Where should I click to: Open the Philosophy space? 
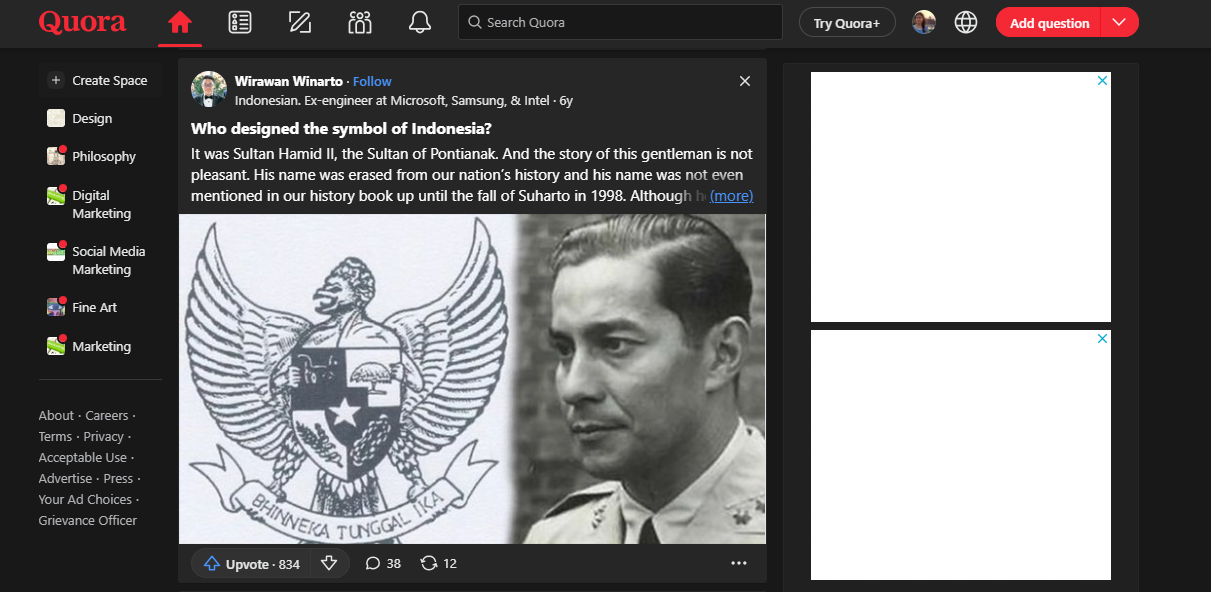point(103,156)
